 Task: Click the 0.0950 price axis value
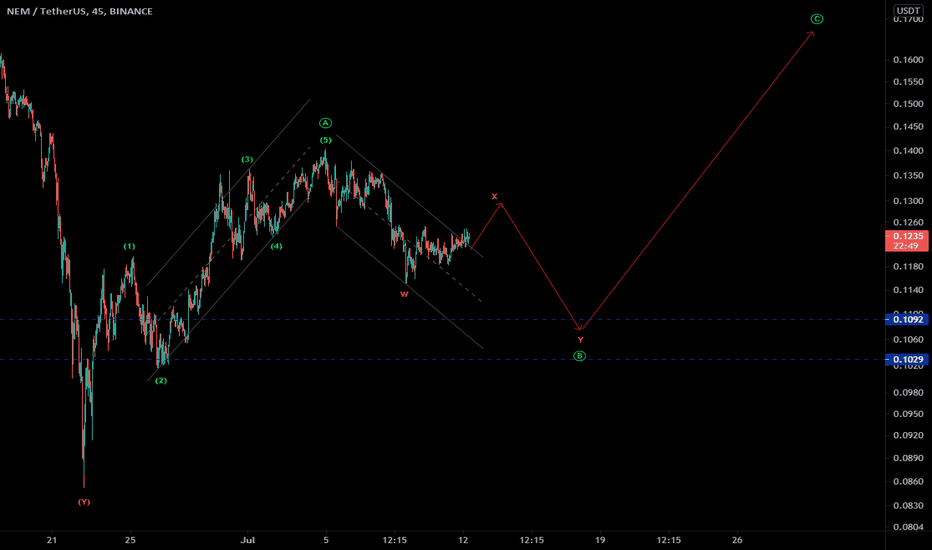tap(908, 414)
